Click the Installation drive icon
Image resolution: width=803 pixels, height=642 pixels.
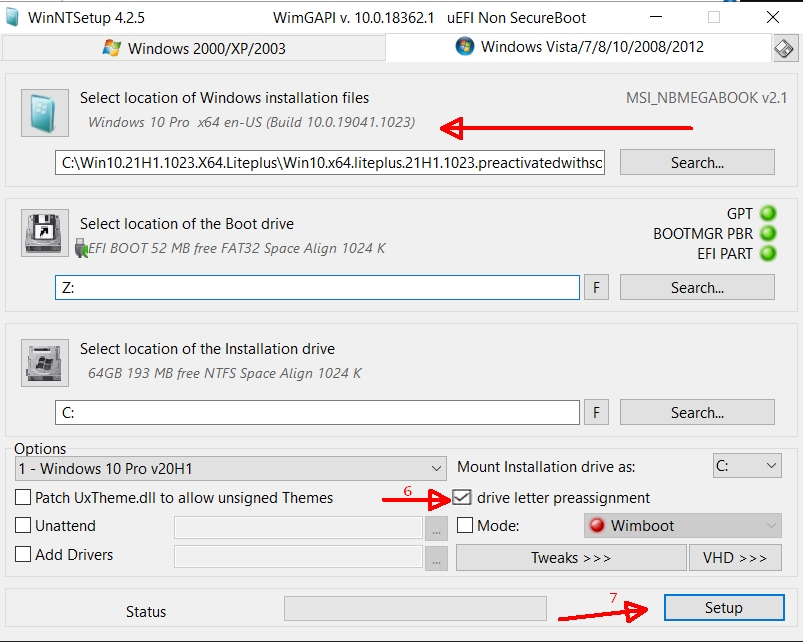[45, 362]
